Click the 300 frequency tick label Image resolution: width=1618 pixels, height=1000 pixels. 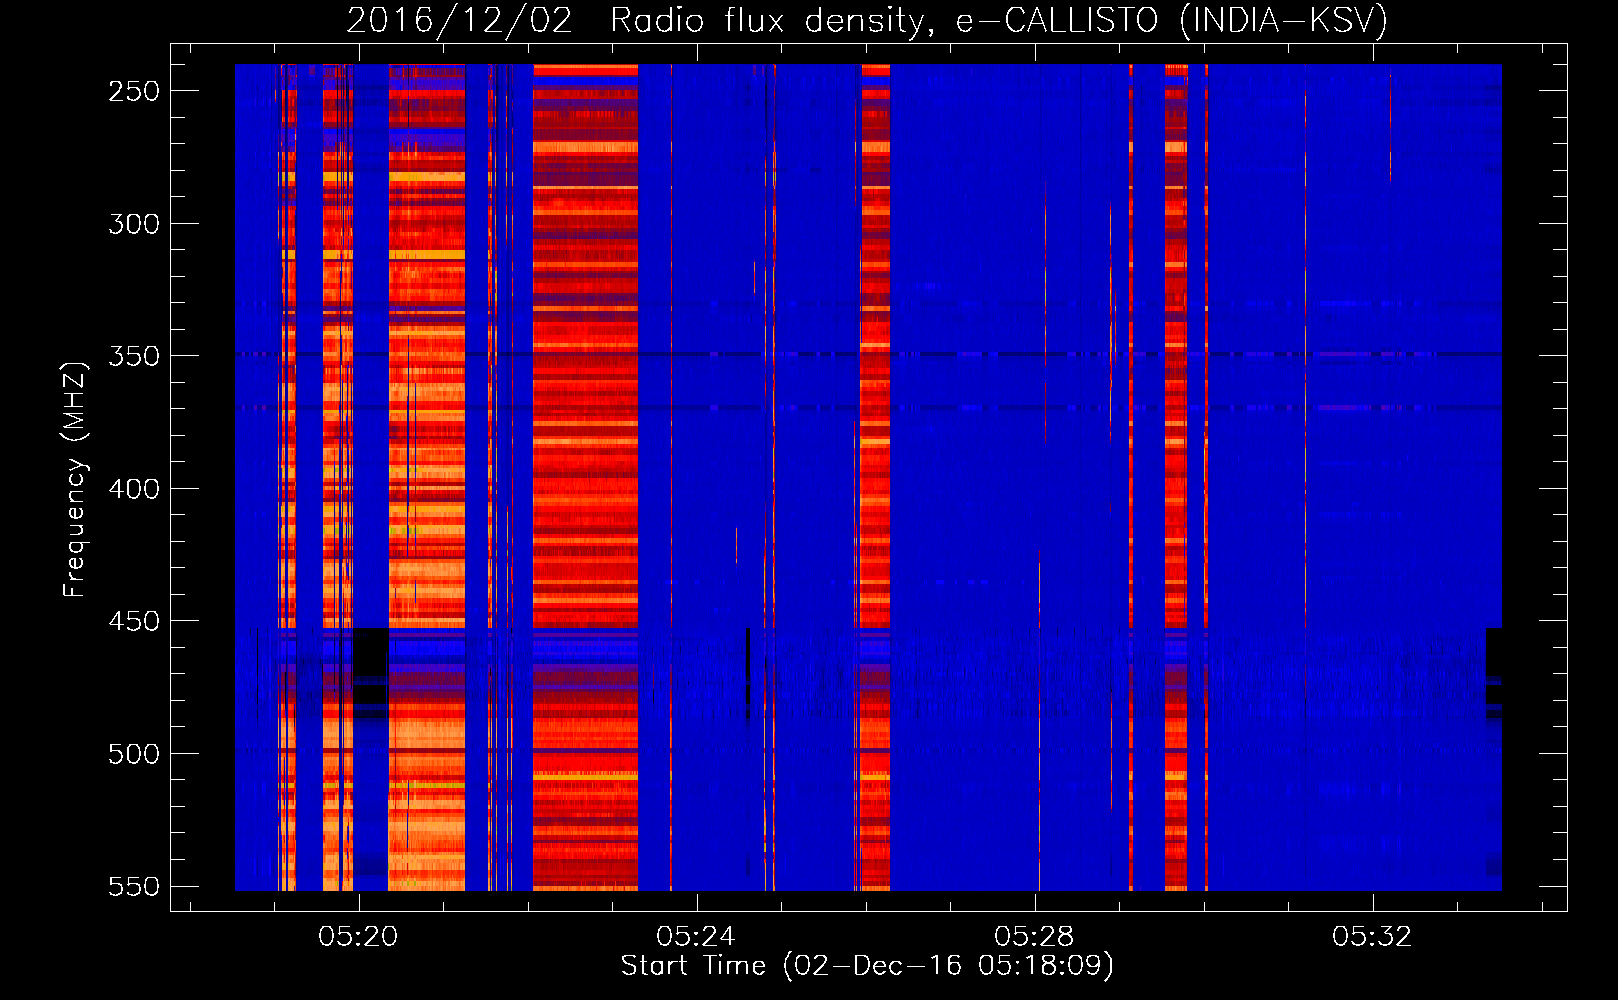tap(134, 224)
